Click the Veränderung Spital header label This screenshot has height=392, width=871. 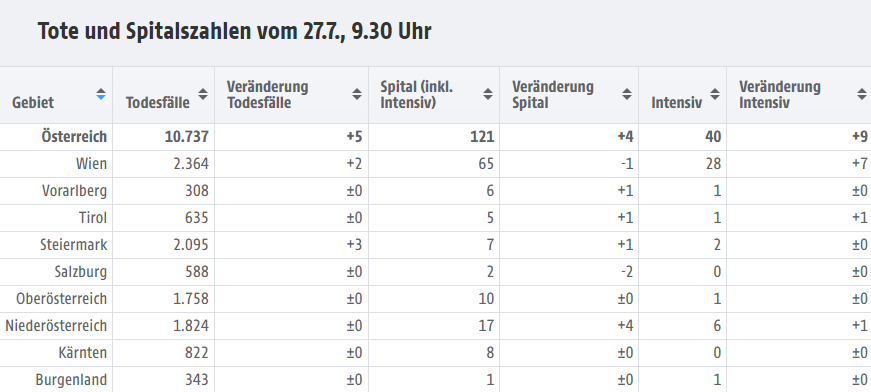coord(553,94)
